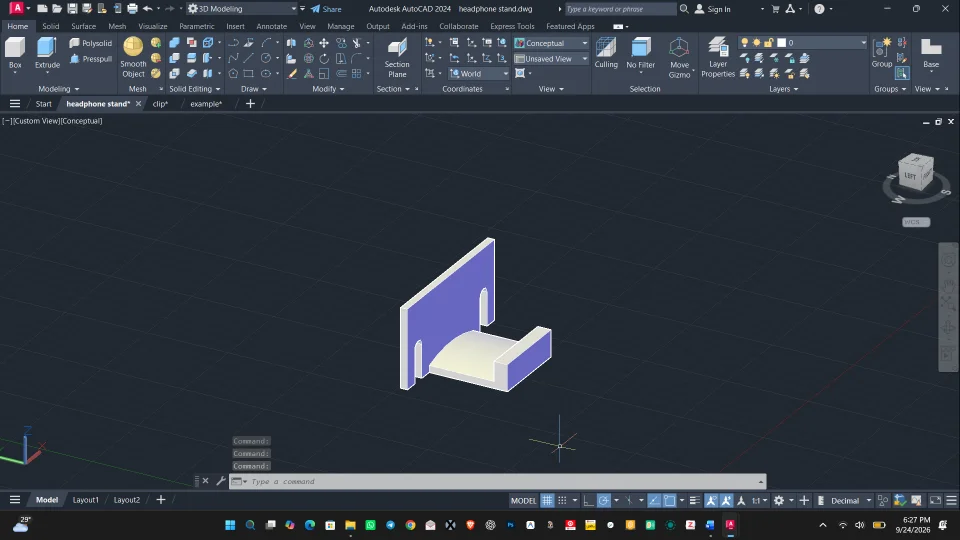Switch to the clip* drawing tab
Screen dimensions: 960x540
[x=160, y=103]
